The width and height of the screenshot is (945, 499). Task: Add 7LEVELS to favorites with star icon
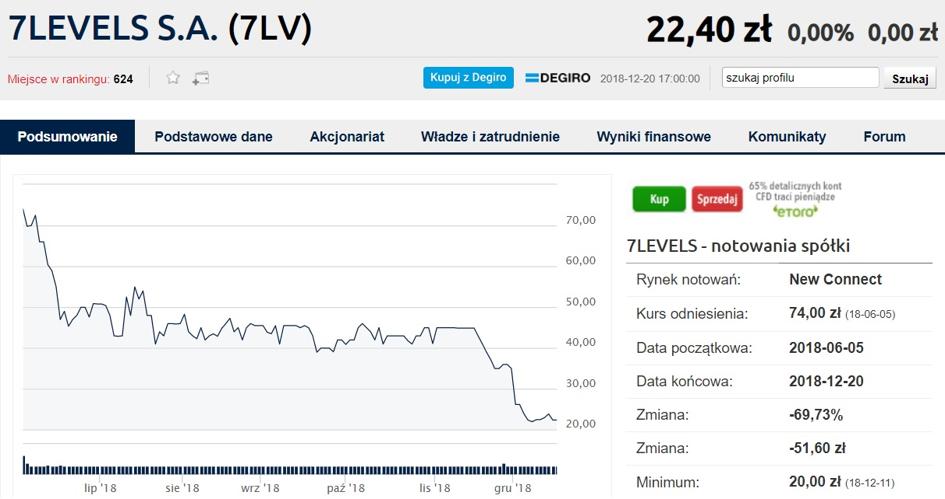173,78
